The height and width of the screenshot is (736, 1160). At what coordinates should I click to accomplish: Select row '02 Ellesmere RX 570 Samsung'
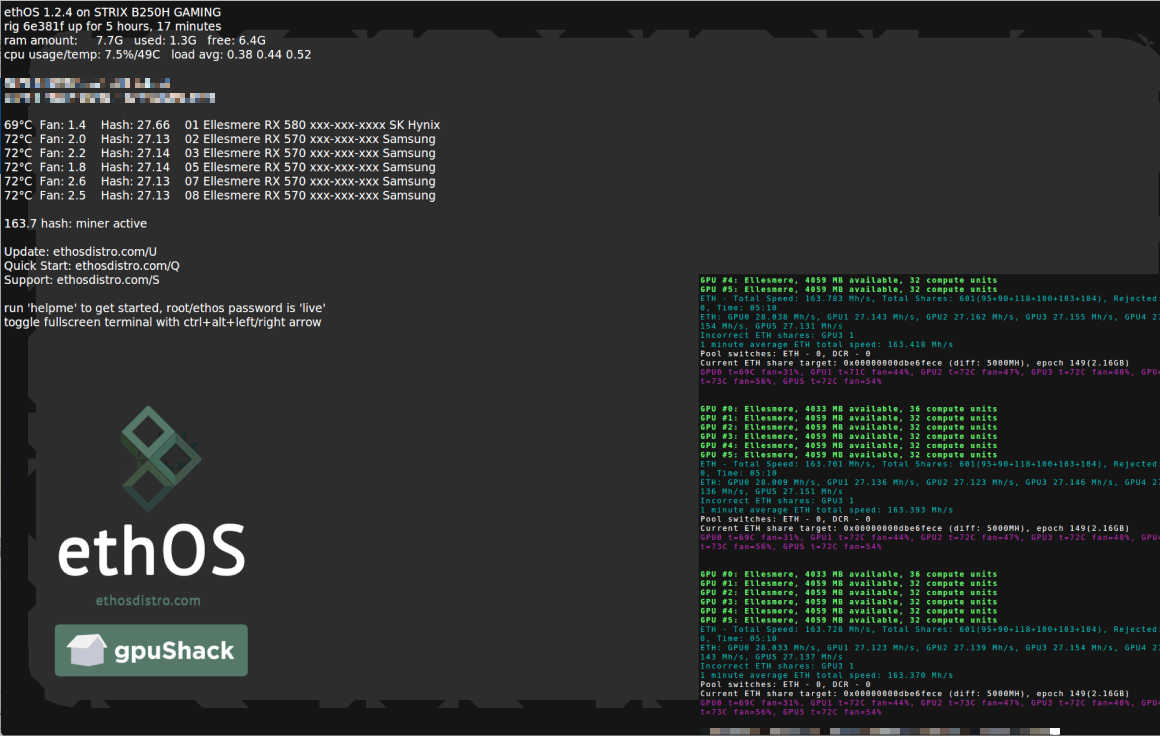tap(220, 139)
